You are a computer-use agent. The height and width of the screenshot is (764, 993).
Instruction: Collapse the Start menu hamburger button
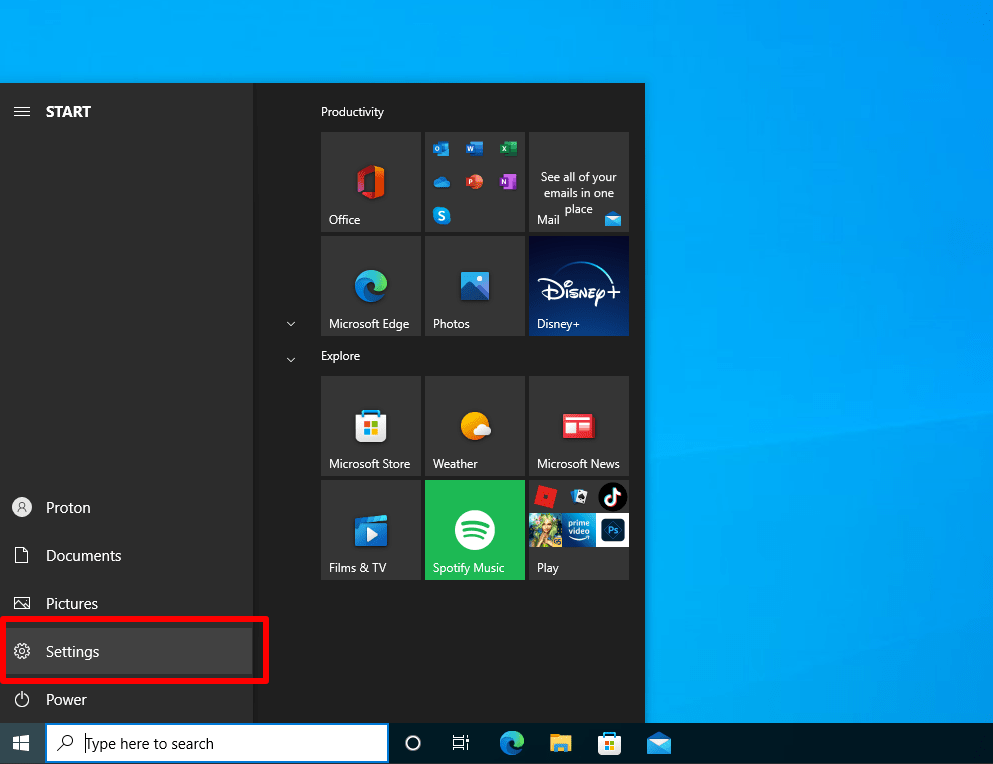pos(22,111)
